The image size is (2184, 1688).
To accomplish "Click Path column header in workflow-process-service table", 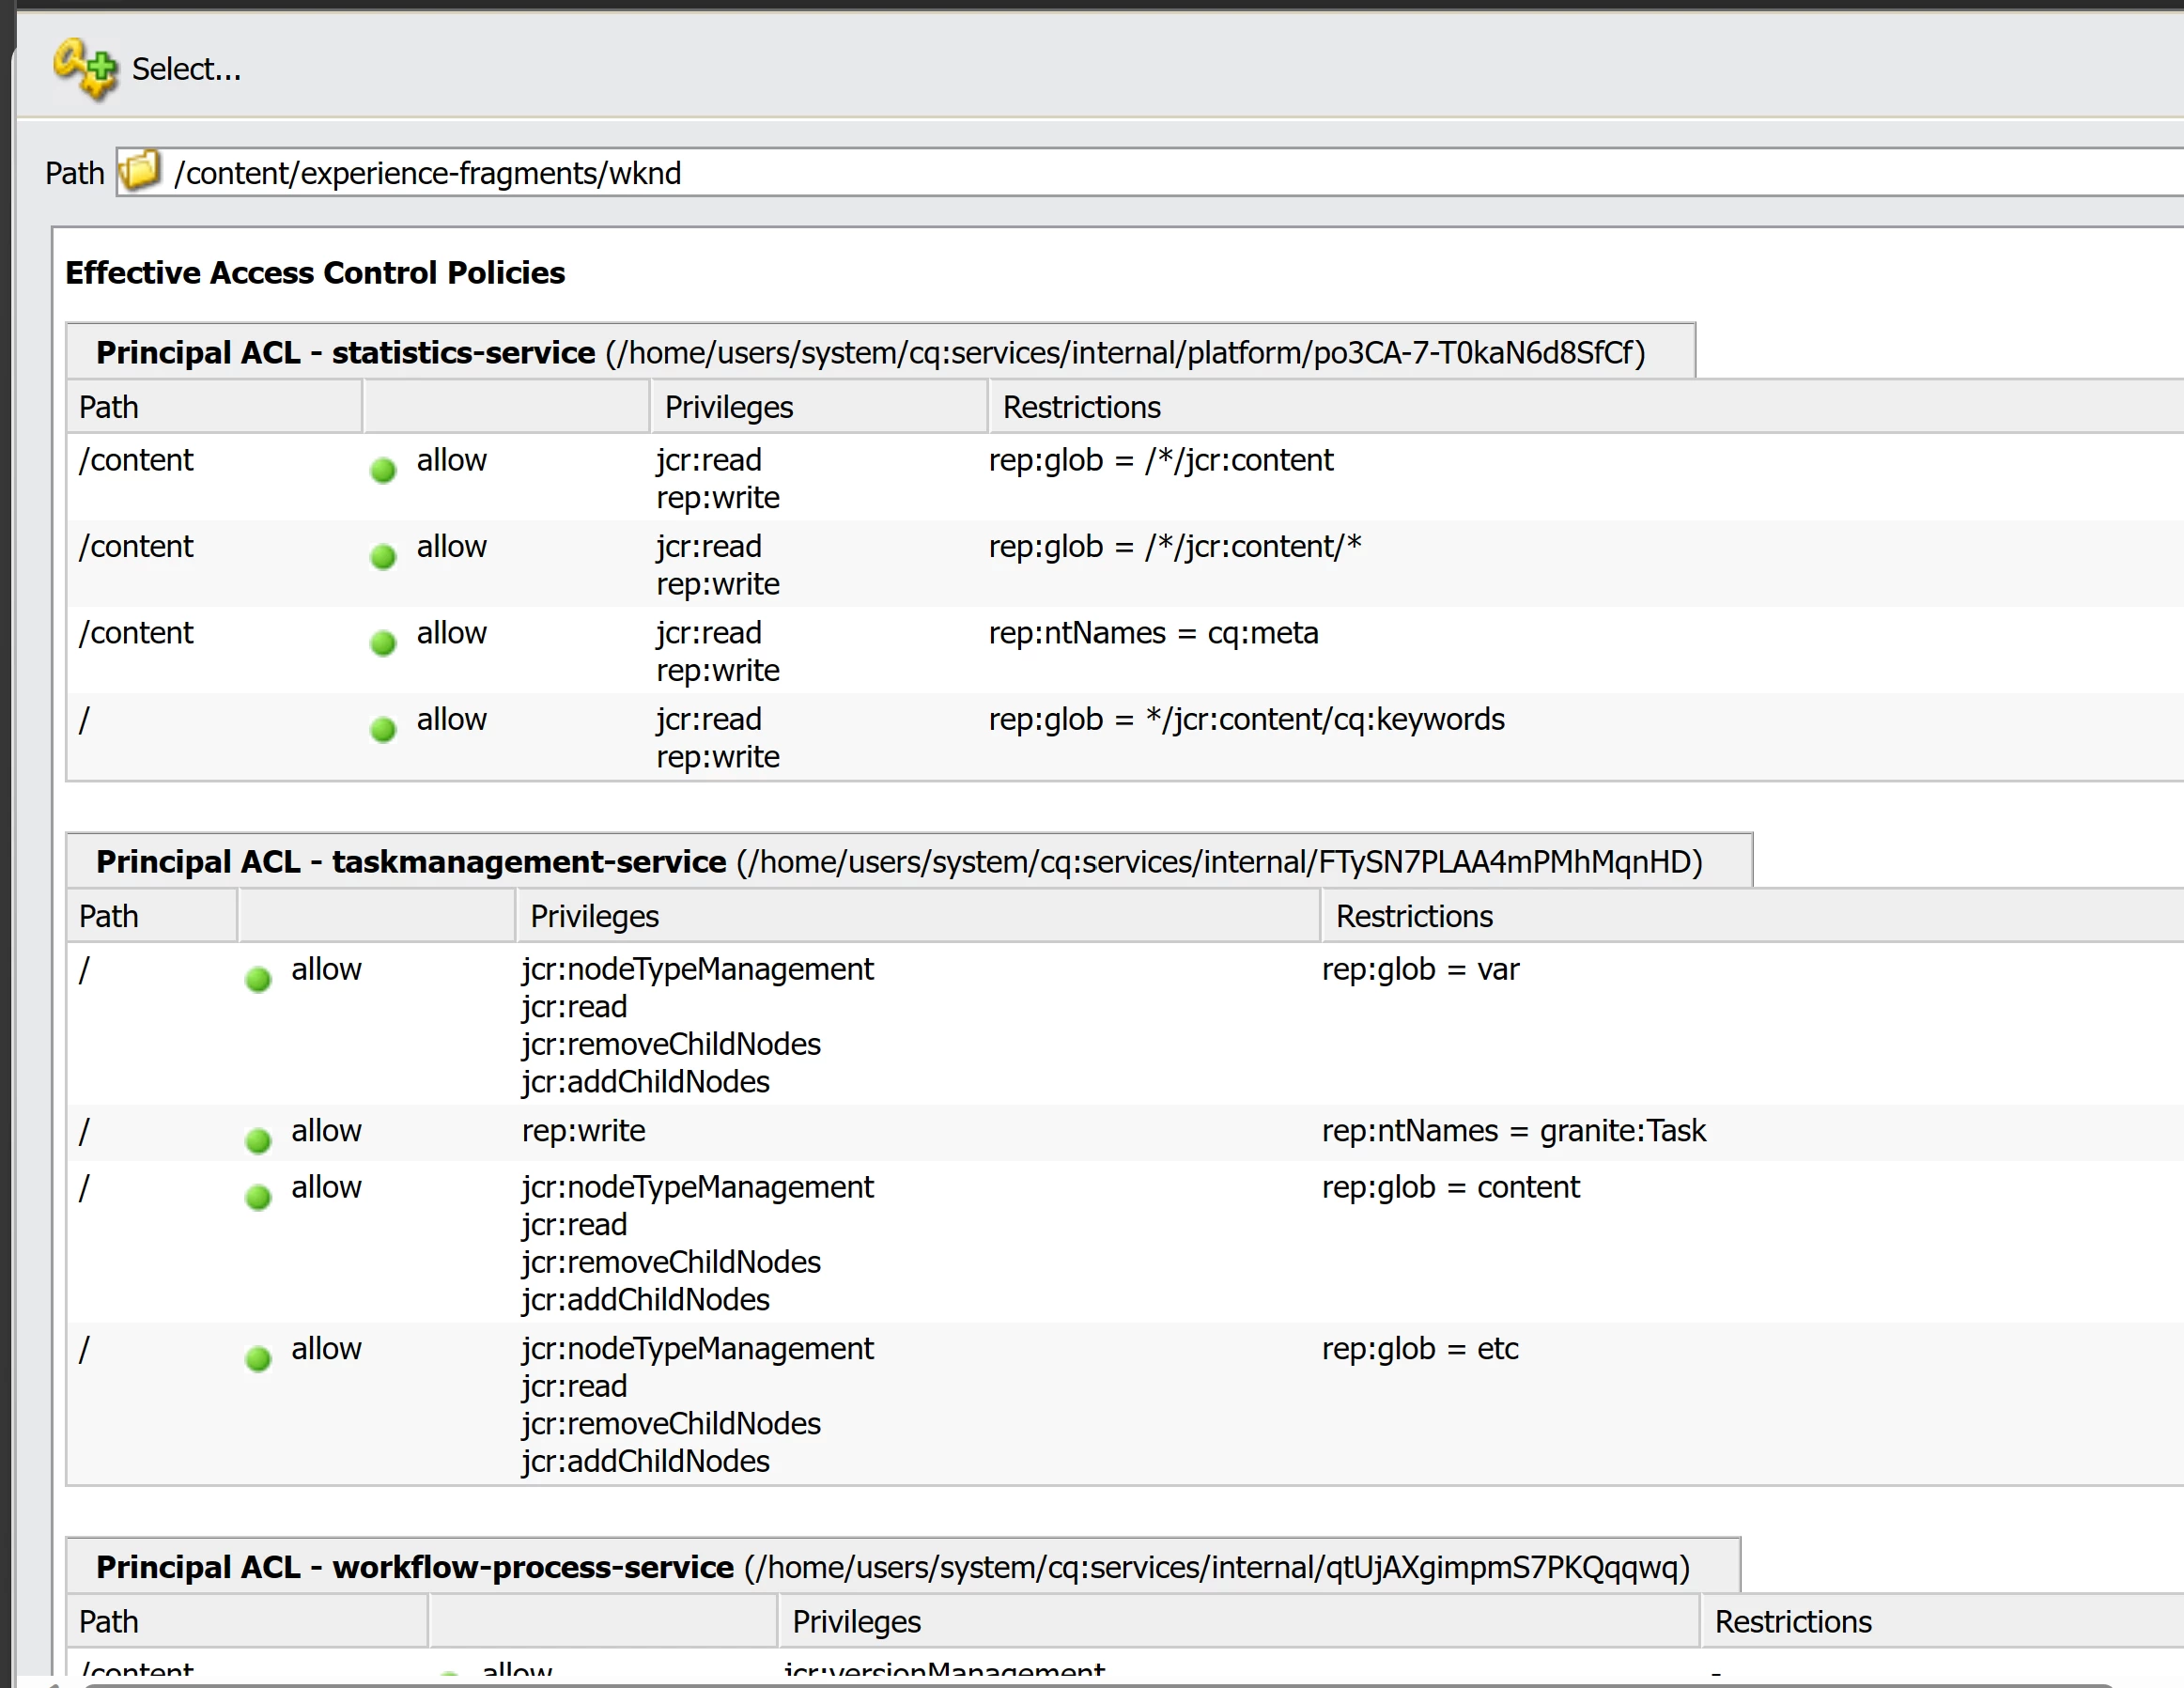I will [108, 1621].
